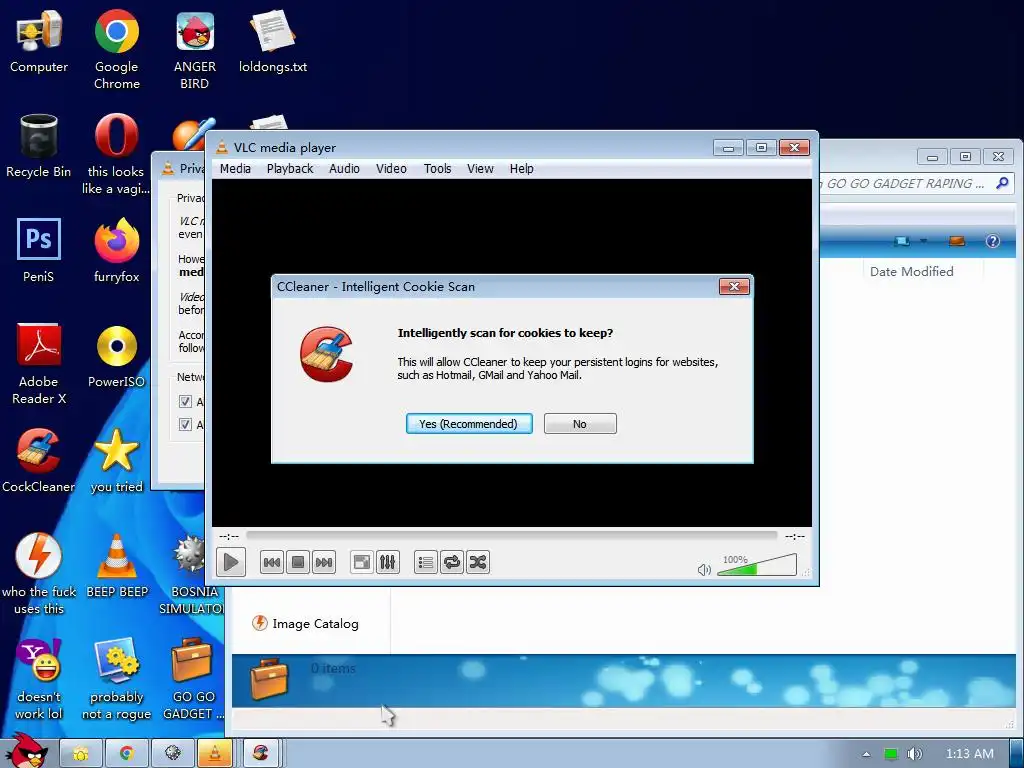Stop playback in VLC

click(298, 562)
